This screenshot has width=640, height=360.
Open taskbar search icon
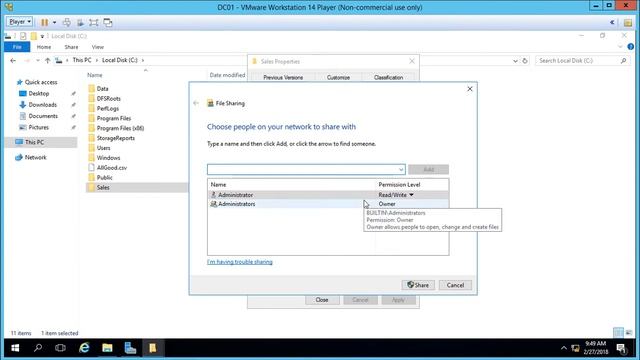point(38,348)
